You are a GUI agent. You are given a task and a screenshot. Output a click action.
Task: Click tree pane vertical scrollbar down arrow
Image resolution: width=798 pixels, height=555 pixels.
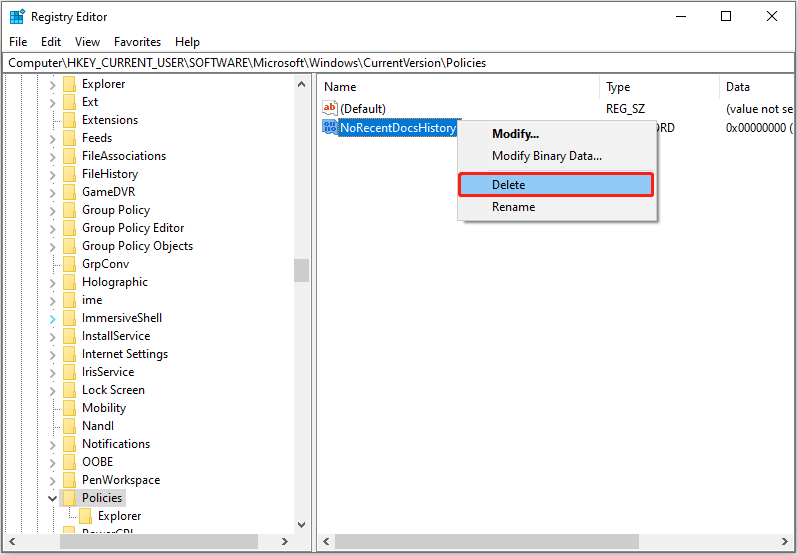coord(301,525)
